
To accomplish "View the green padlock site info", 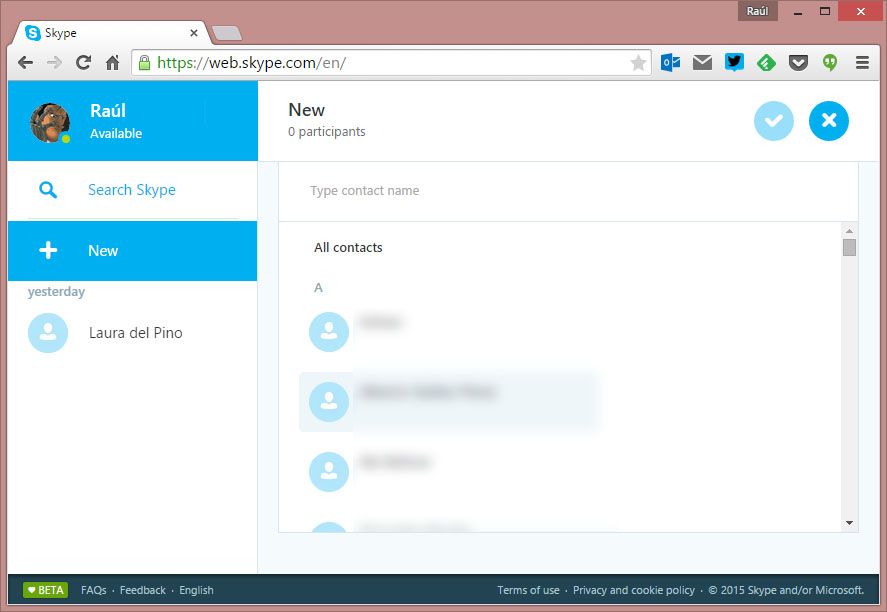I will point(144,62).
